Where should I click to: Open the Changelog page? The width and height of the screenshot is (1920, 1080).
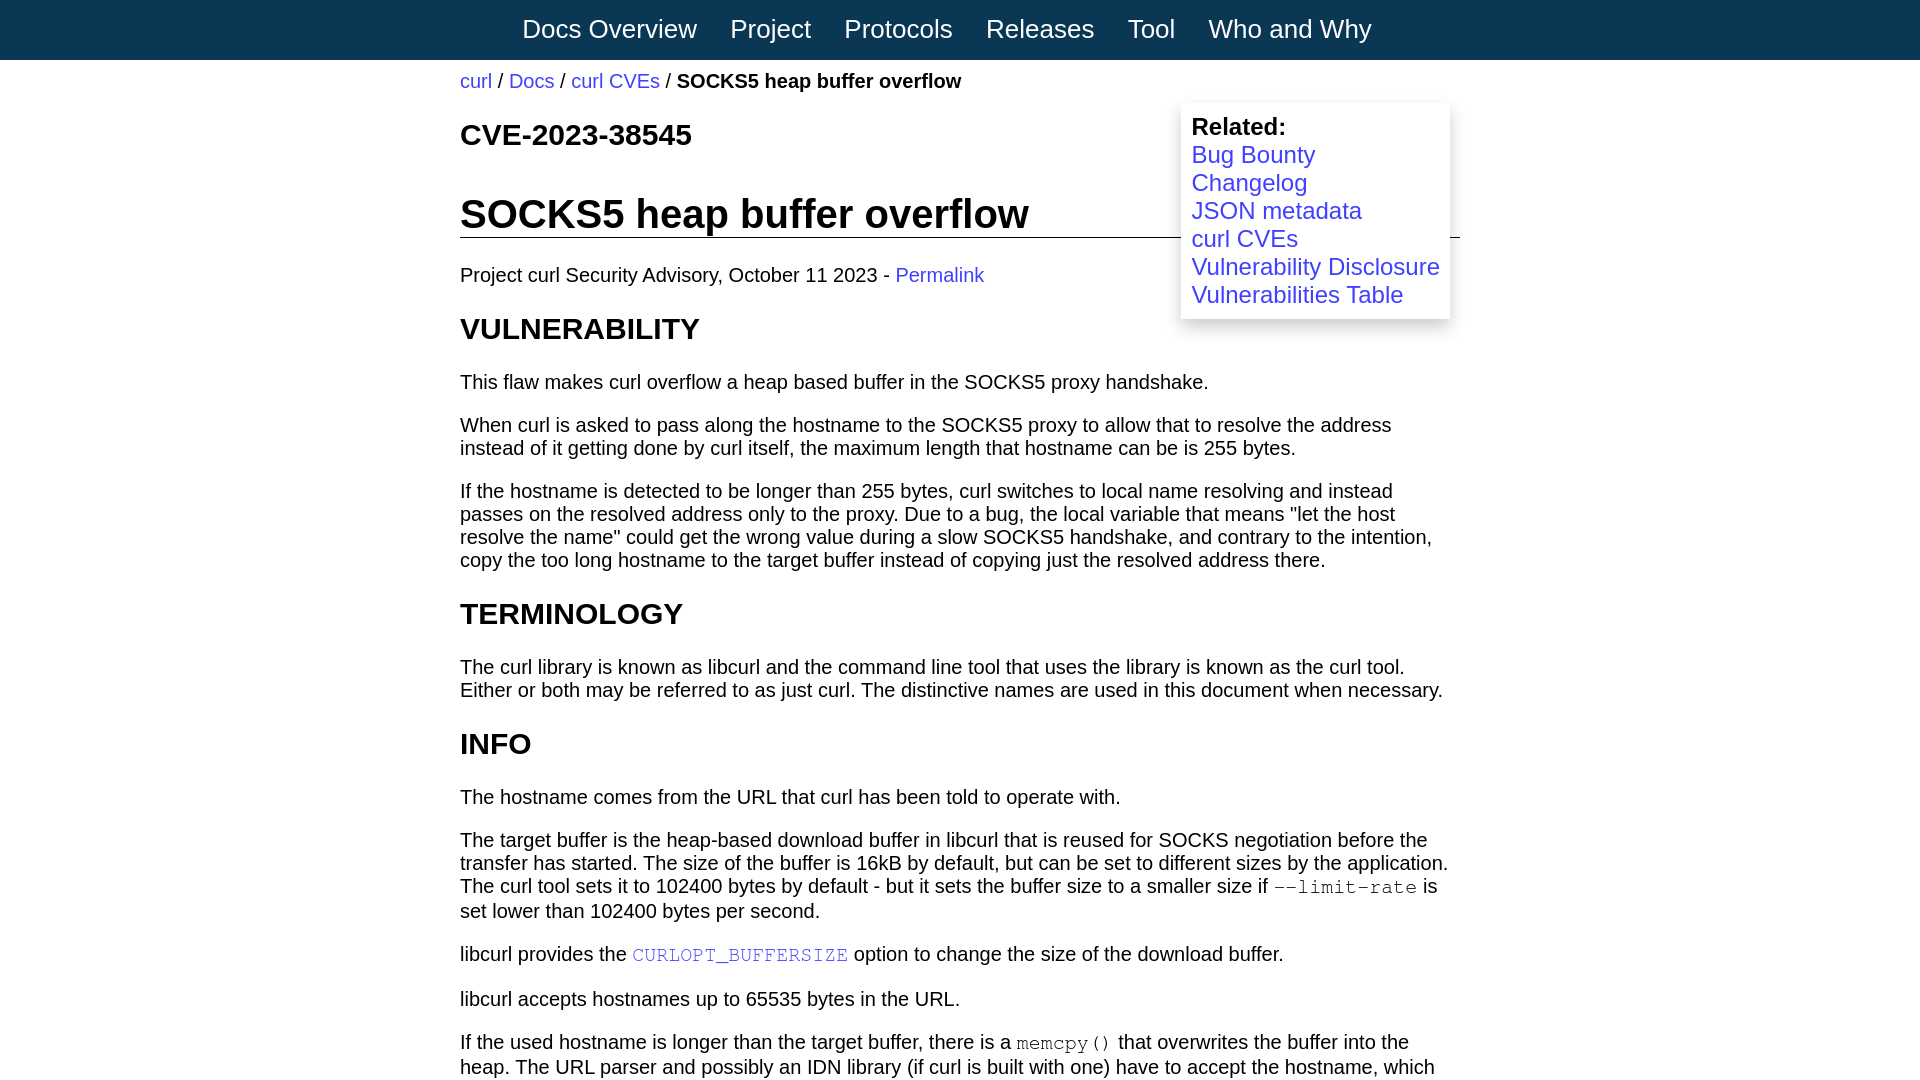[x=1249, y=182]
